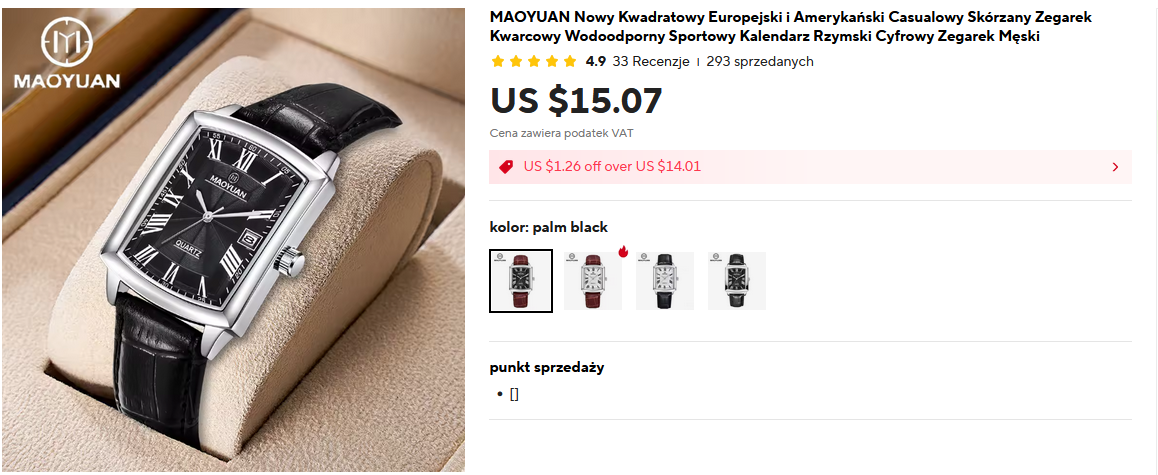Click the first yellow rating star
1158x475 pixels.
pyautogui.click(x=498, y=61)
